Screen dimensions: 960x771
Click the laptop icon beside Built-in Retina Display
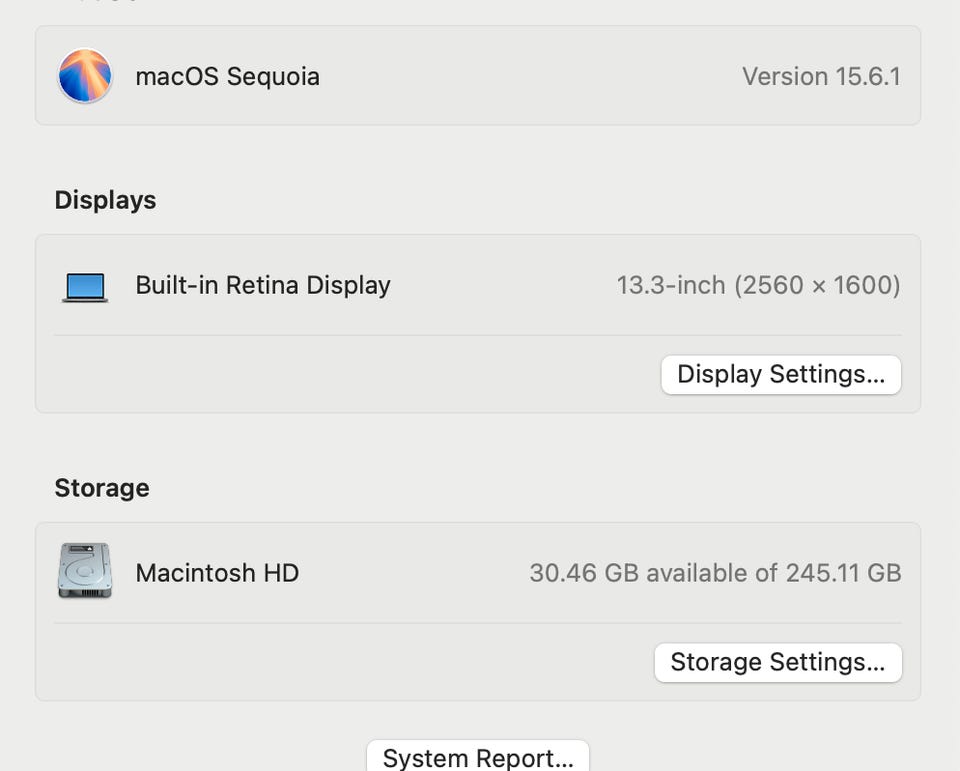point(85,287)
